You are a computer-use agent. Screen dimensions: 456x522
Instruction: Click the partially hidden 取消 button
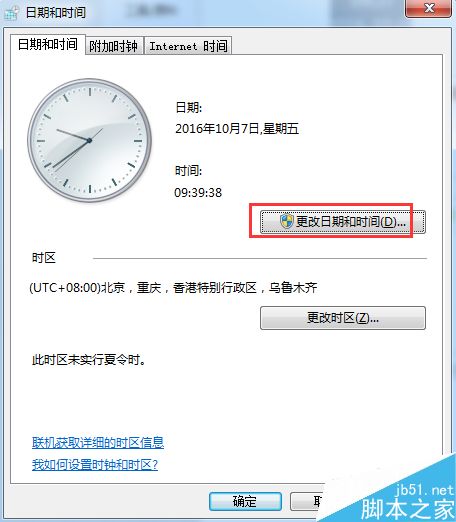coord(307,501)
